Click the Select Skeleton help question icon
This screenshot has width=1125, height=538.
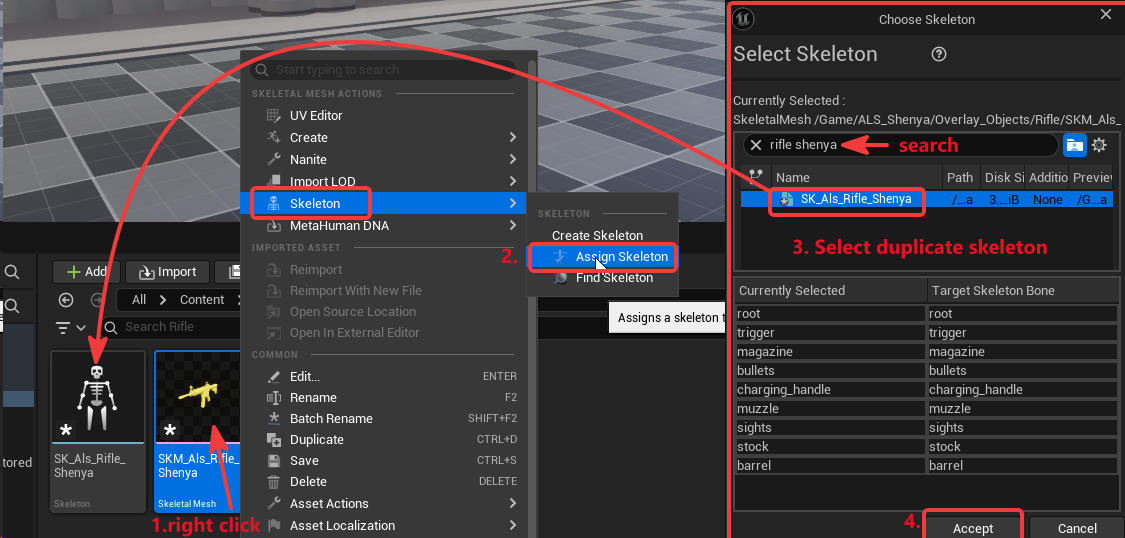click(938, 55)
